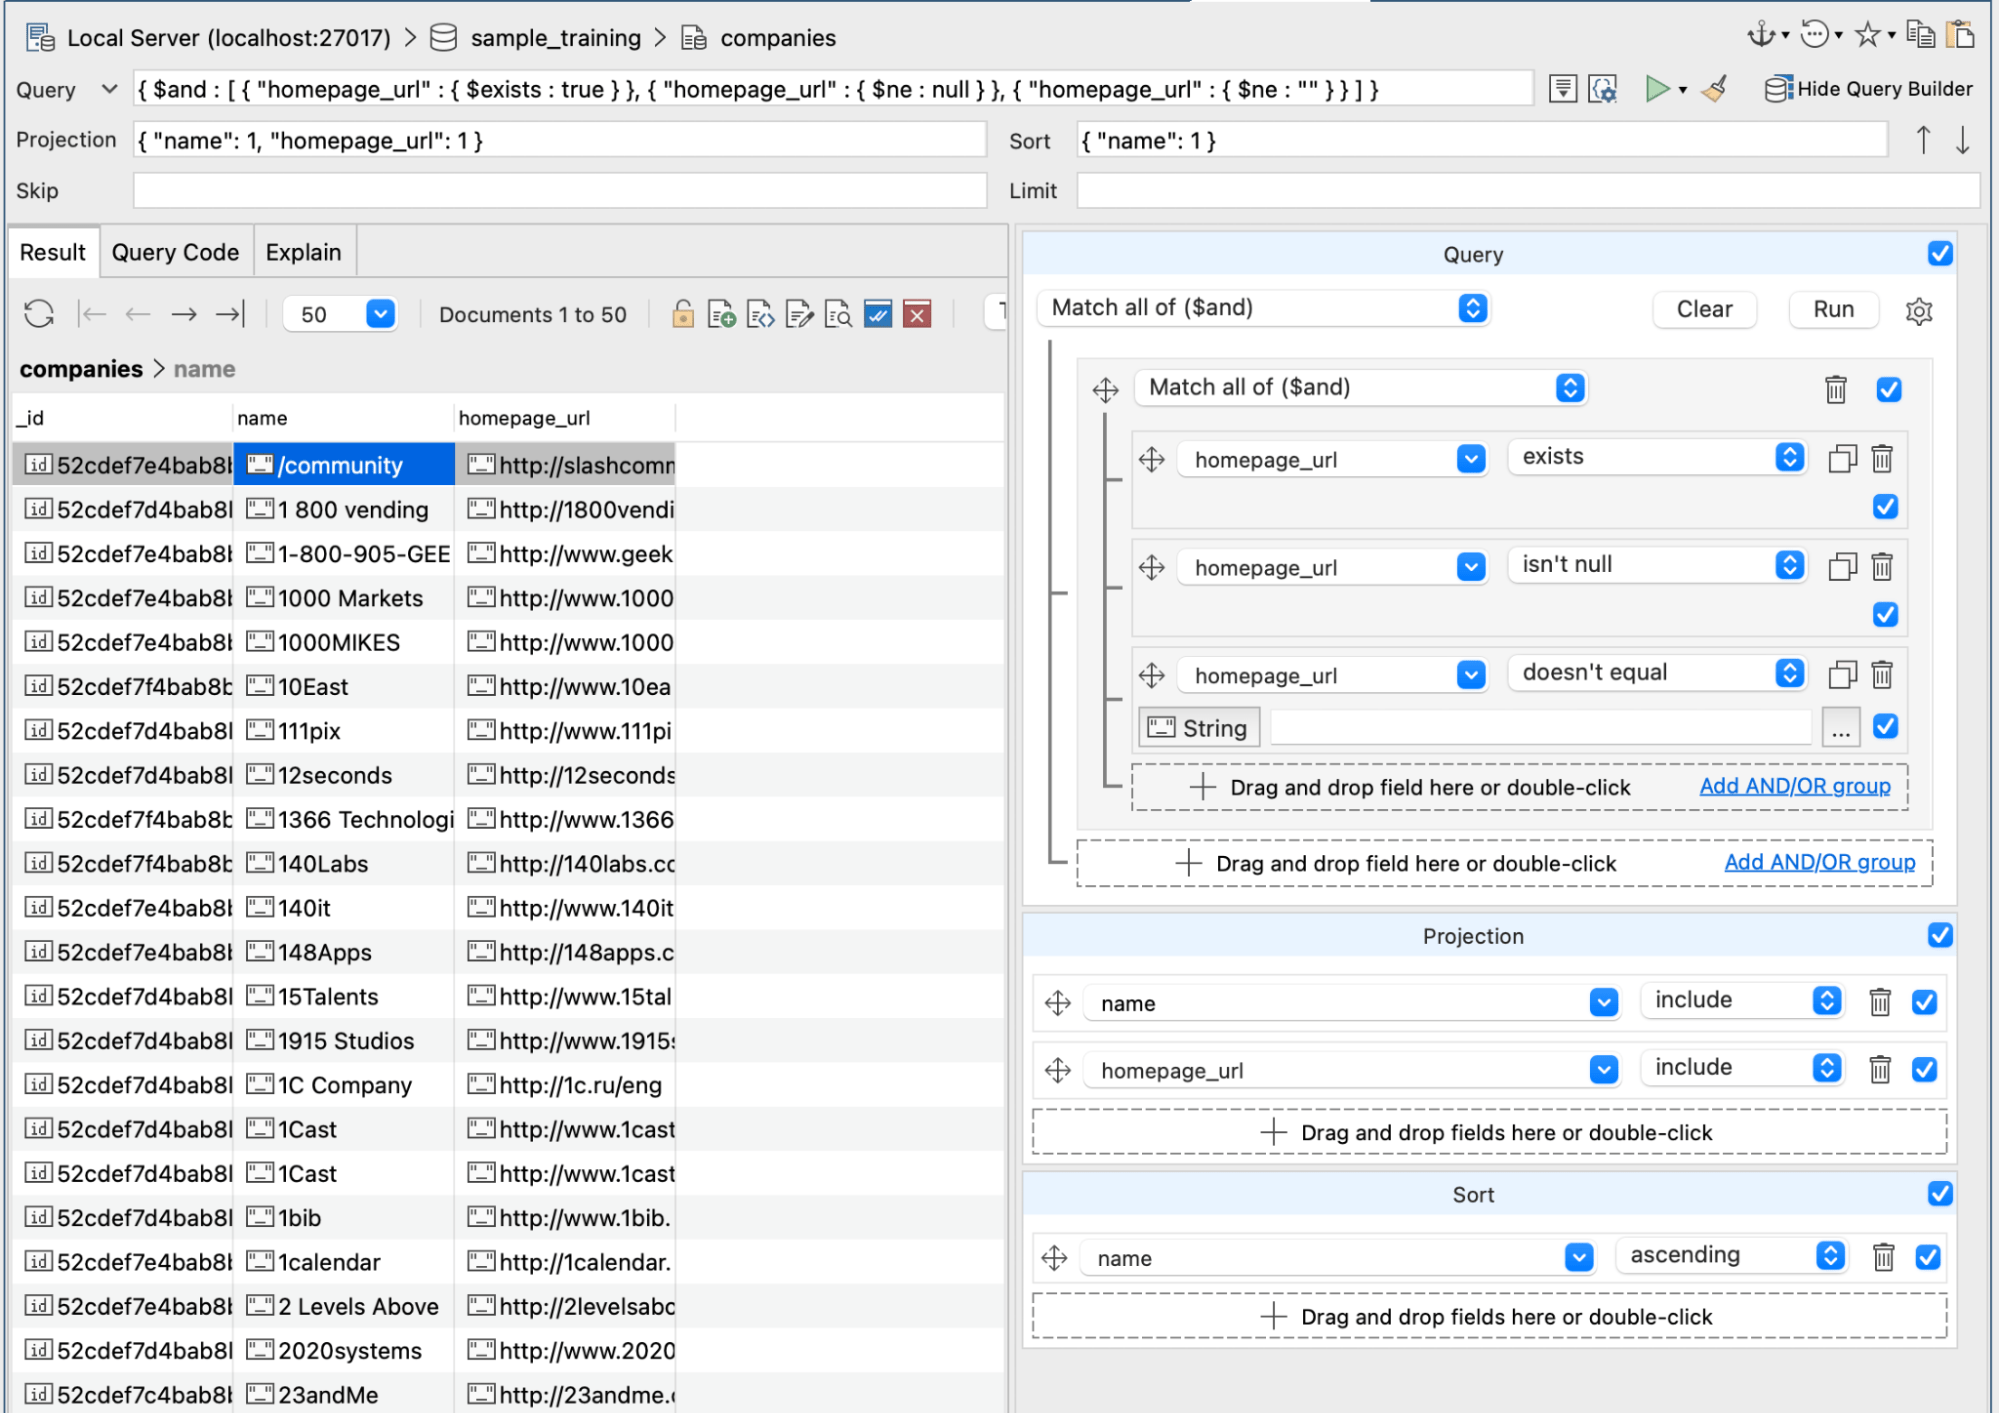Click the Clear button in query builder
Screen dimensions: 1999x1414
(1703, 309)
